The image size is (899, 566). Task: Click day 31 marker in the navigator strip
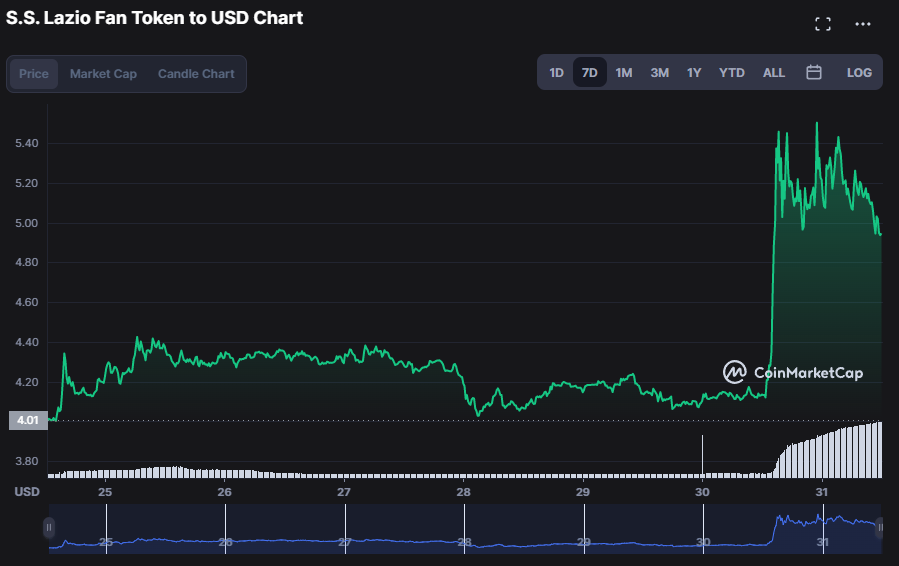point(823,542)
